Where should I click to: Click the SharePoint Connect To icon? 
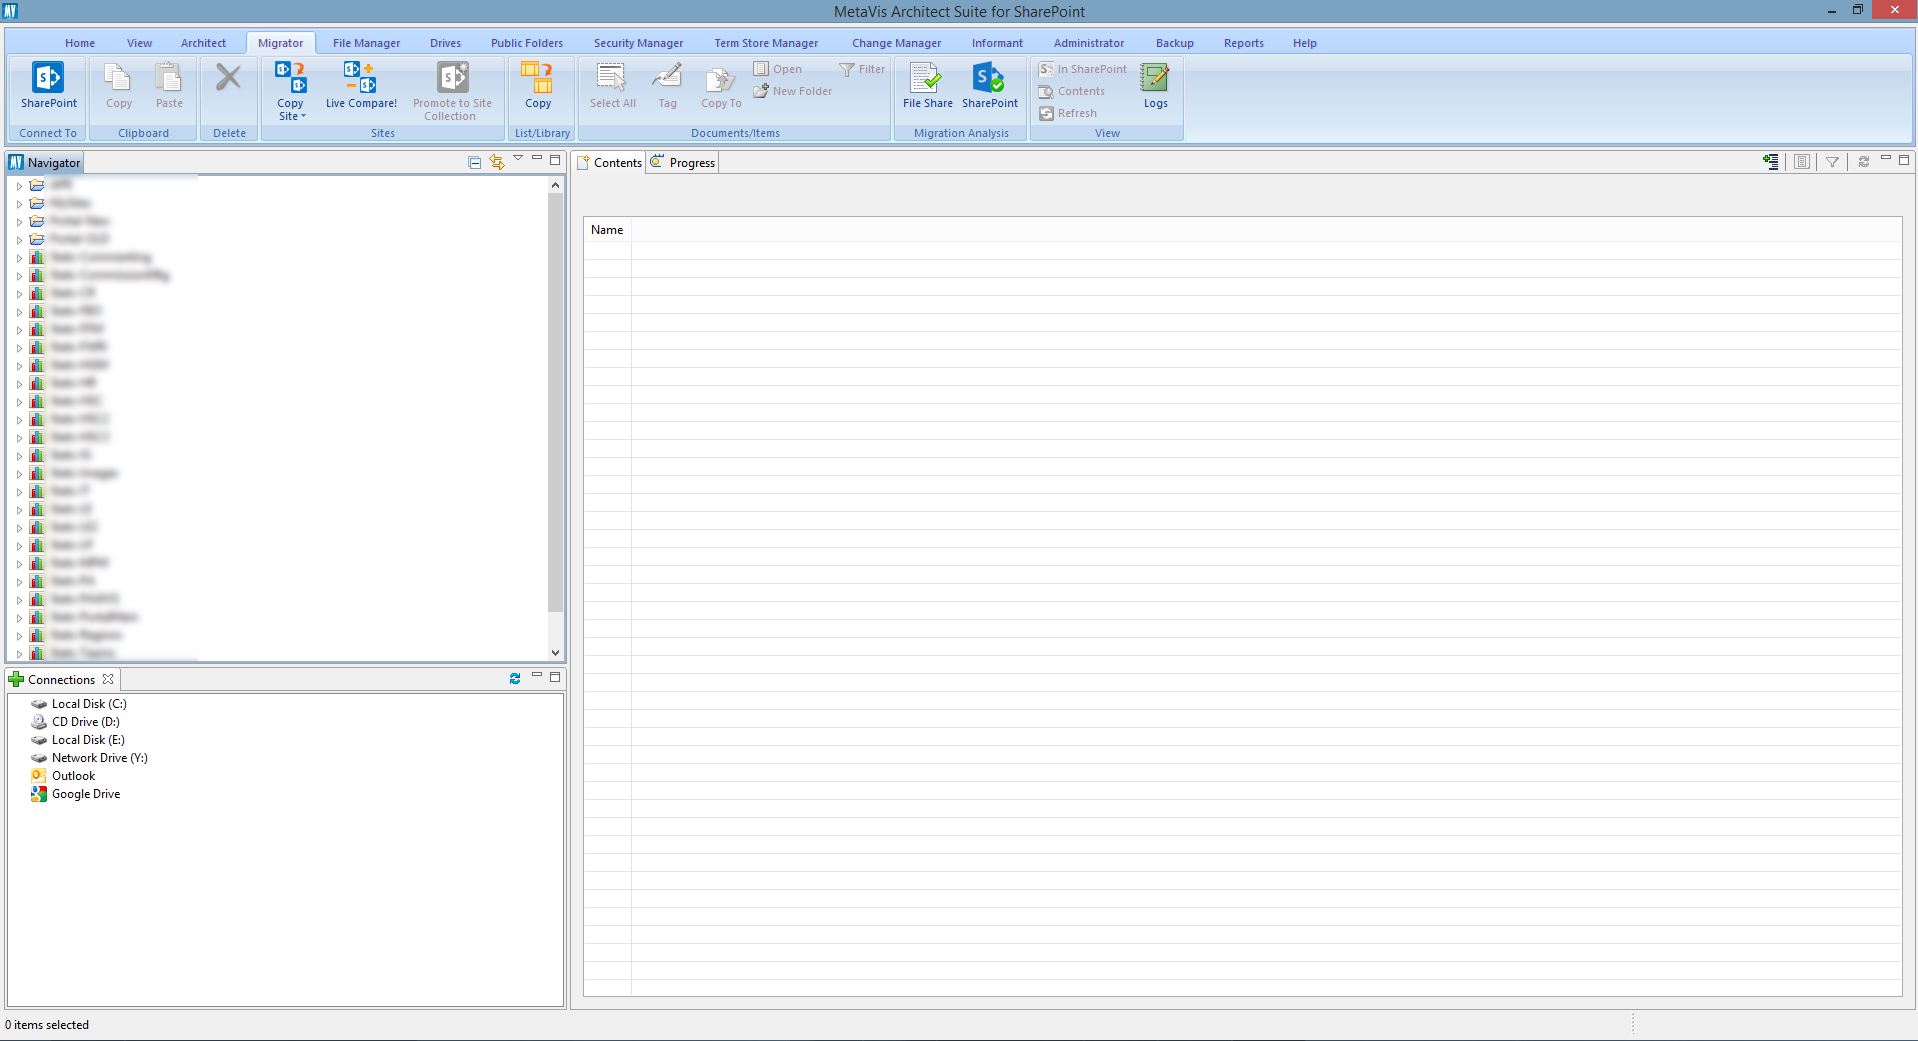[48, 79]
